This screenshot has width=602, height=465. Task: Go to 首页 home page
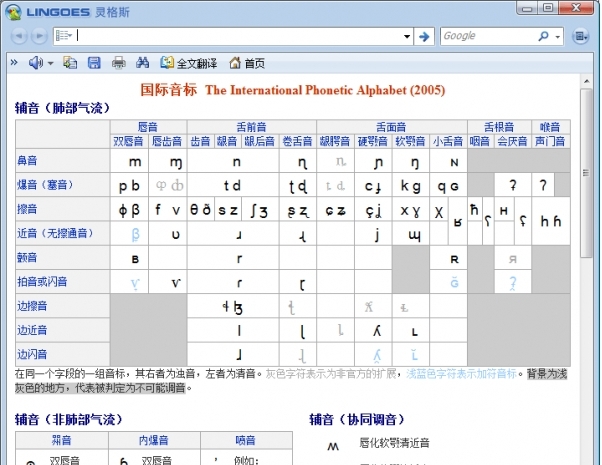pos(247,63)
